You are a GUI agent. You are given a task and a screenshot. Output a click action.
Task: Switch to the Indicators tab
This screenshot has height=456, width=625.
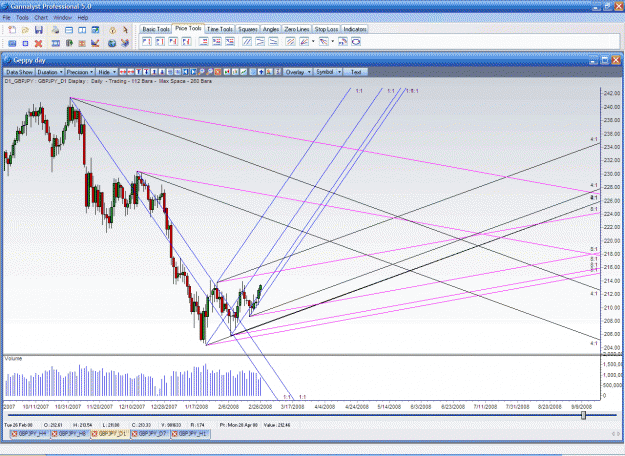pos(355,29)
